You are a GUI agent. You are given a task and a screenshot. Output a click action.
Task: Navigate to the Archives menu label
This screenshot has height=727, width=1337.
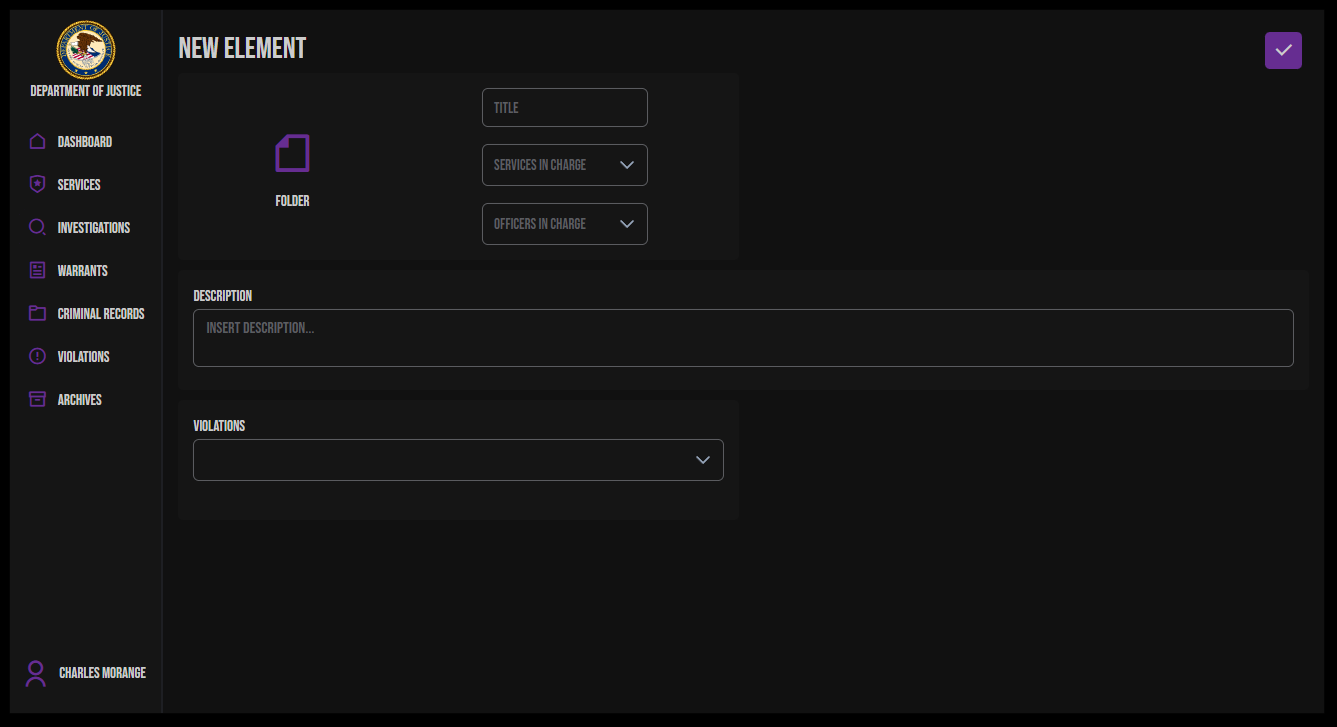(x=80, y=400)
